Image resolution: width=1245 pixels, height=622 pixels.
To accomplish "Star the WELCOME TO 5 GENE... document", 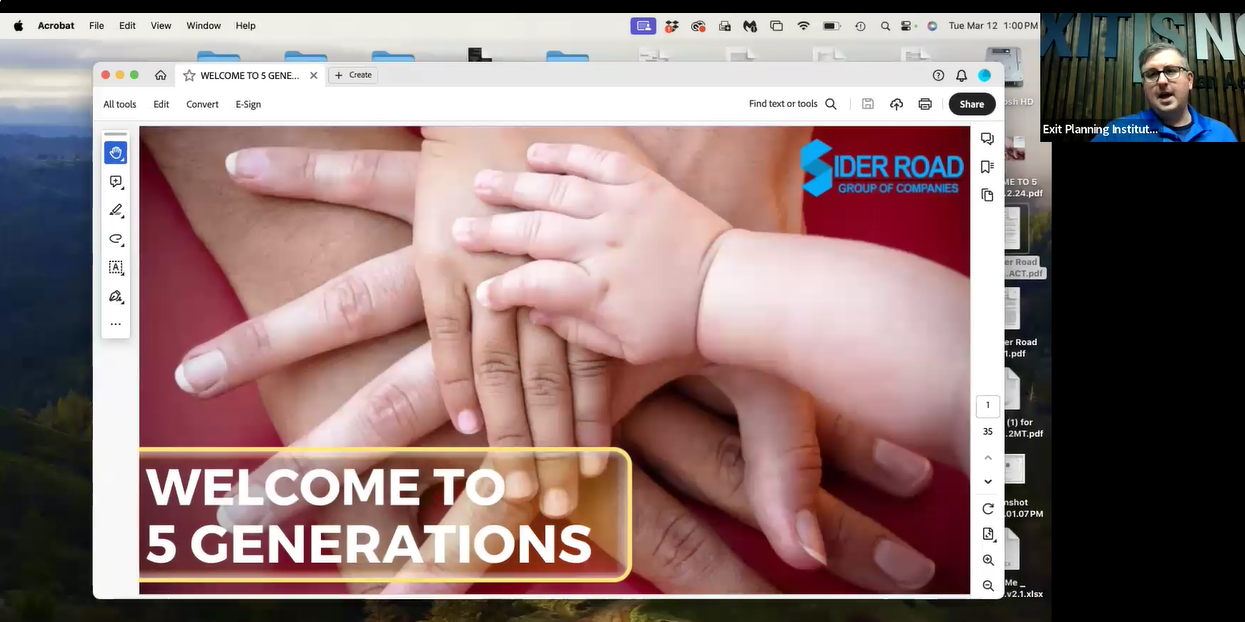I will [189, 75].
